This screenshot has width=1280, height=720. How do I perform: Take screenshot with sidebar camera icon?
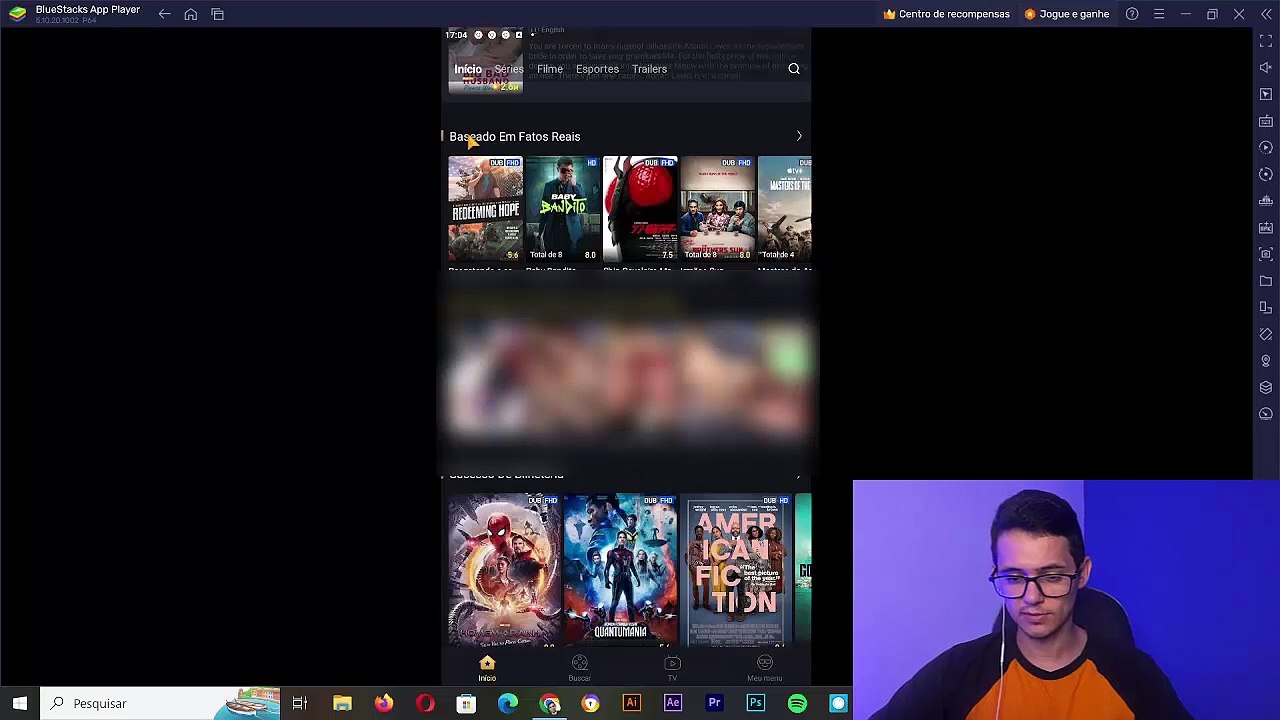point(1266,254)
